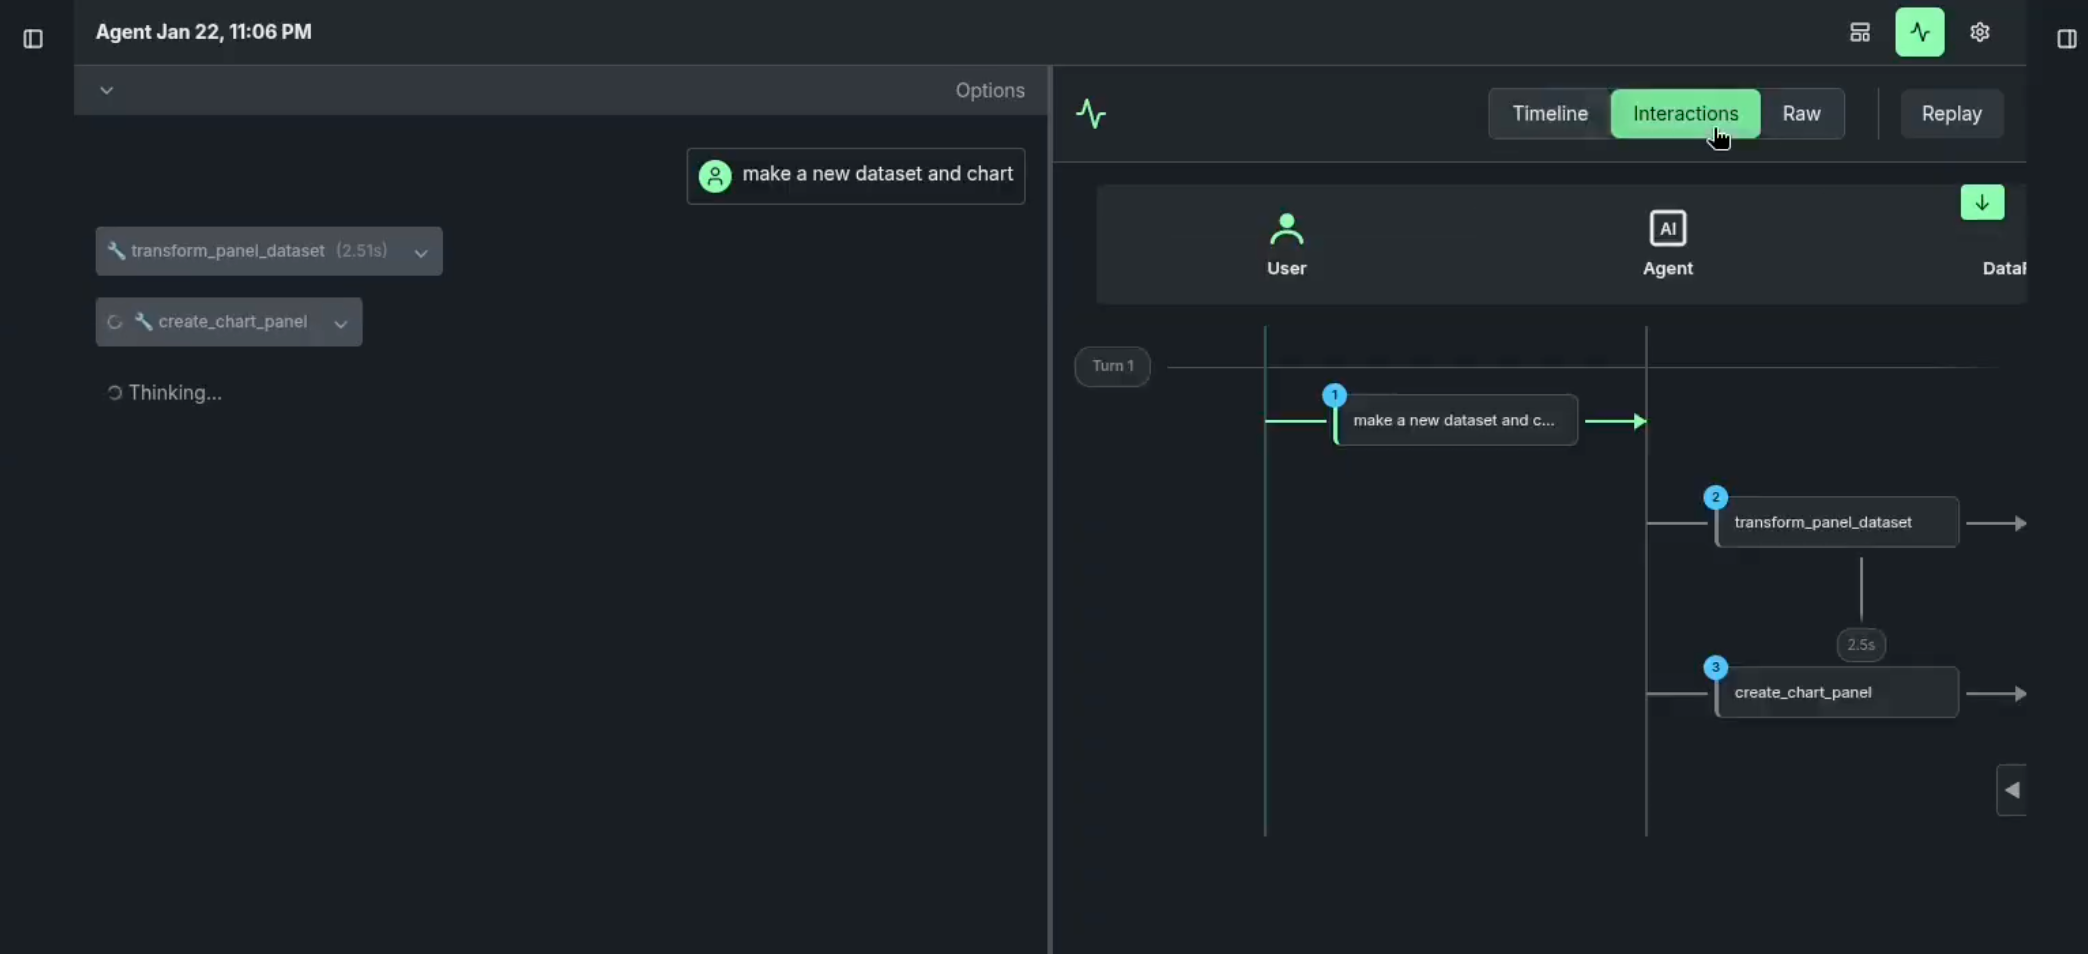Select the Turn 1 marker
The height and width of the screenshot is (954, 2088).
(1112, 366)
